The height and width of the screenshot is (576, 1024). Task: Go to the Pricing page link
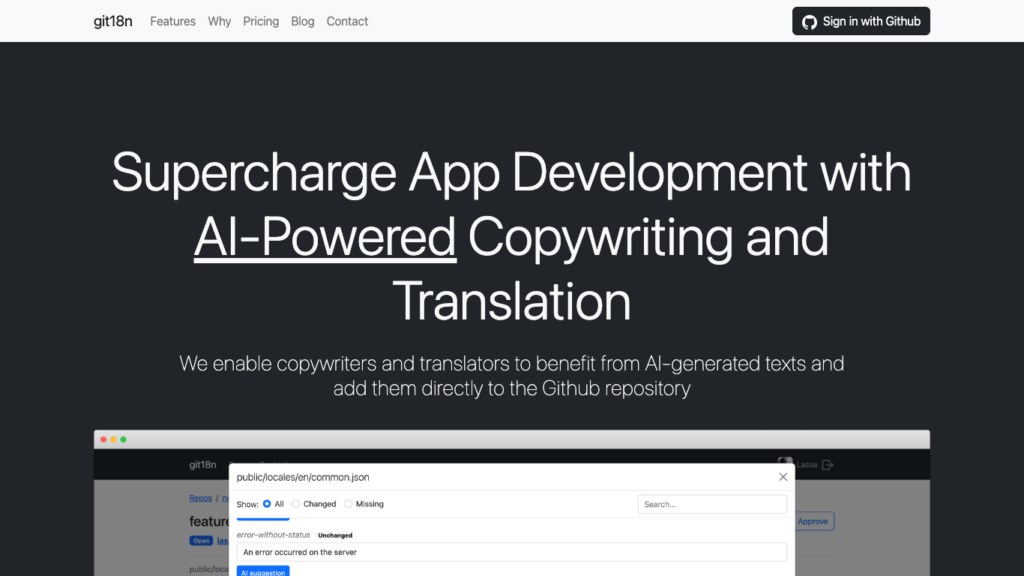[x=261, y=21]
